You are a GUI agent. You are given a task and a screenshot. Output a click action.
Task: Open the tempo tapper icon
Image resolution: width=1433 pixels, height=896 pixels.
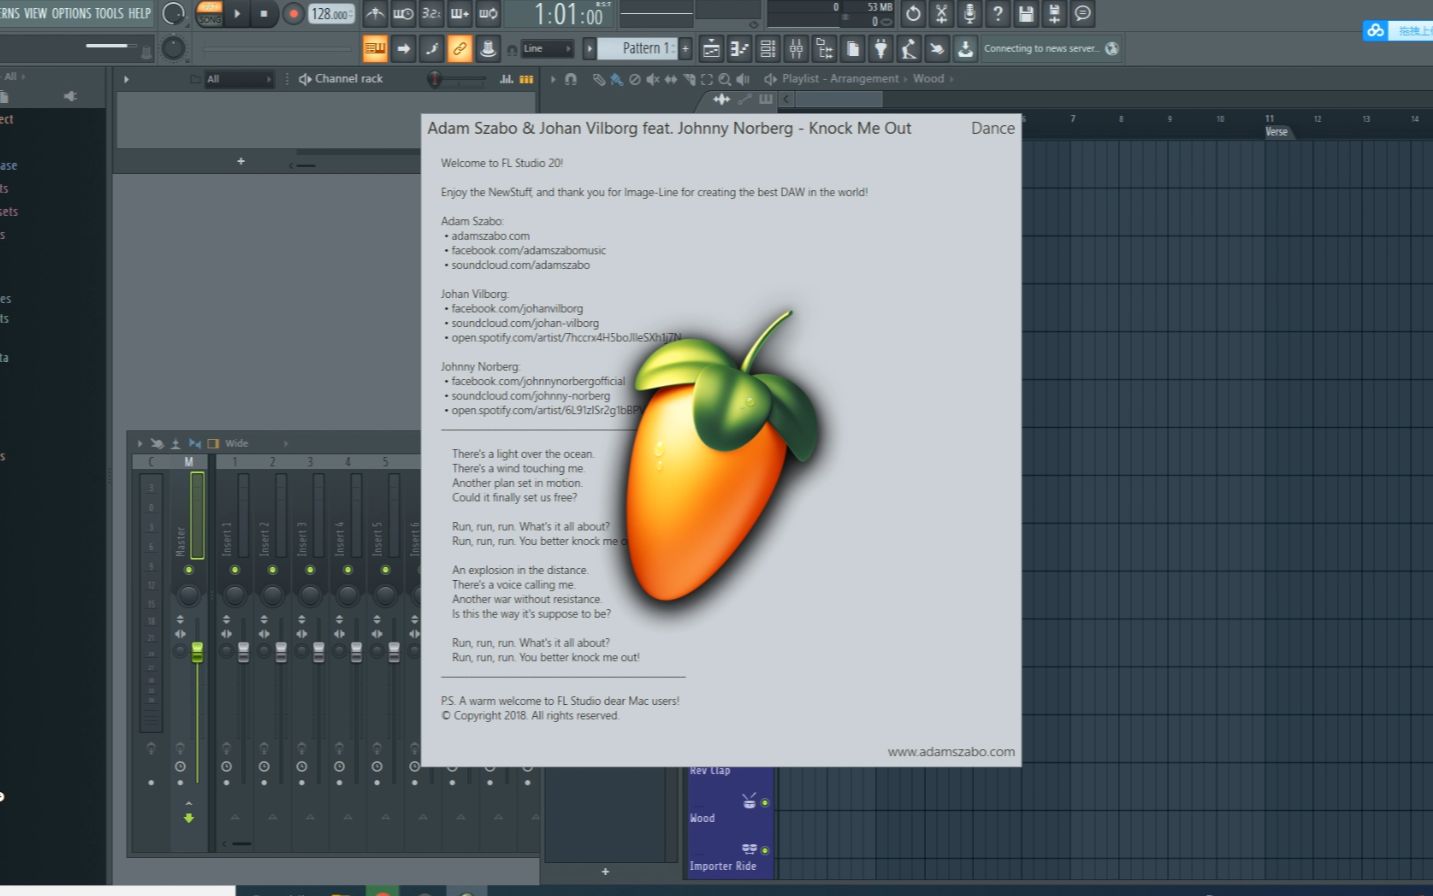(908, 48)
